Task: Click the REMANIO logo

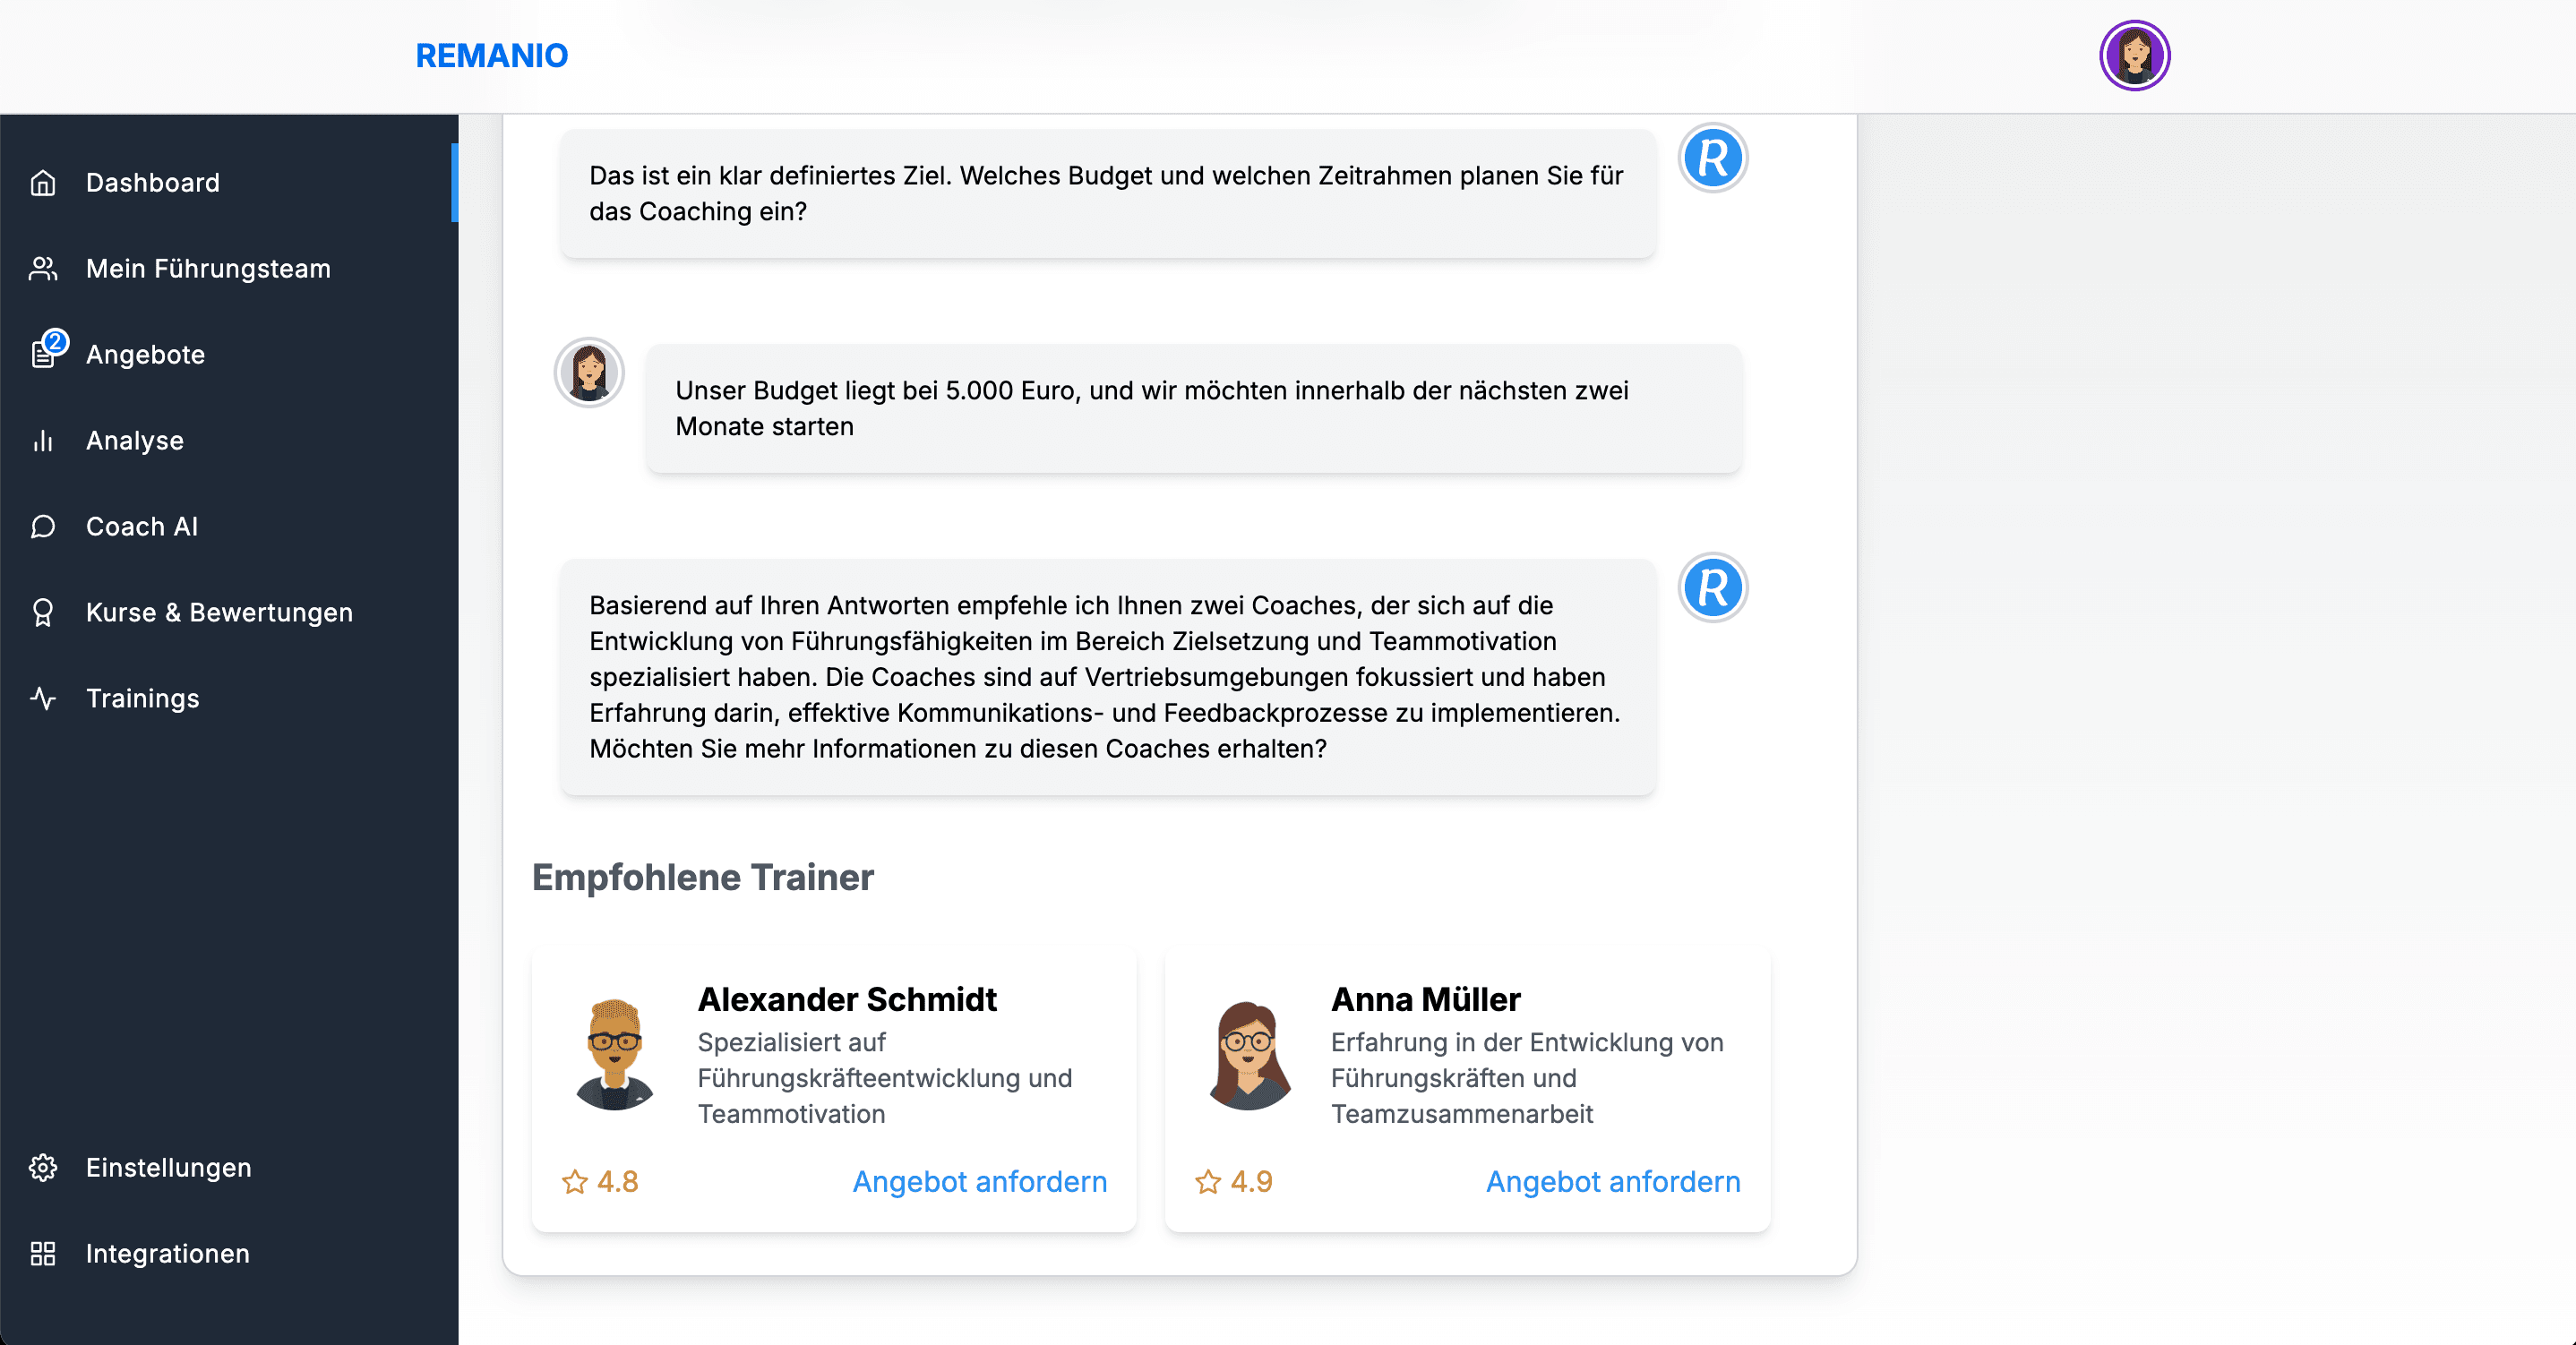Action: click(491, 56)
